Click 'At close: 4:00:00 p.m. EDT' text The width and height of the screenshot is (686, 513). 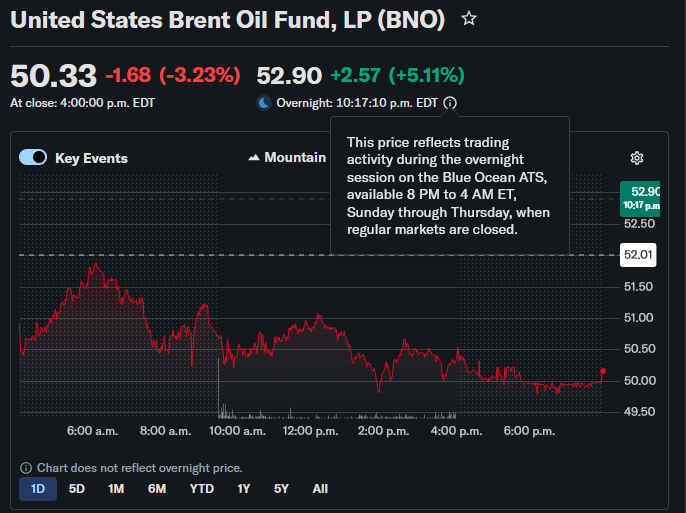point(82,103)
